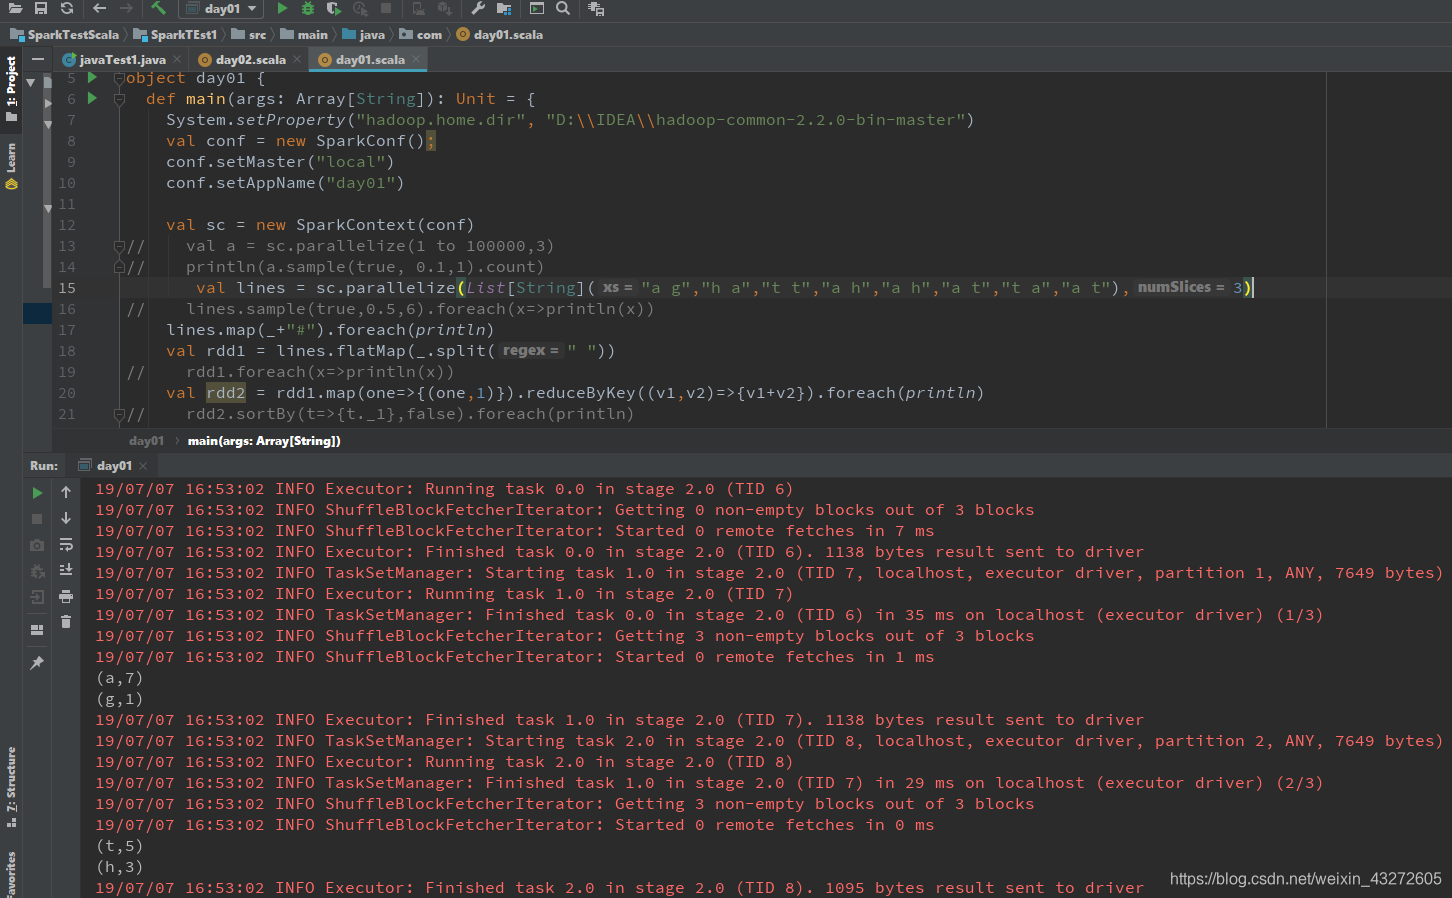Click the day01 item in the bottom editor breadcrumb
This screenshot has width=1452, height=898.
point(146,441)
